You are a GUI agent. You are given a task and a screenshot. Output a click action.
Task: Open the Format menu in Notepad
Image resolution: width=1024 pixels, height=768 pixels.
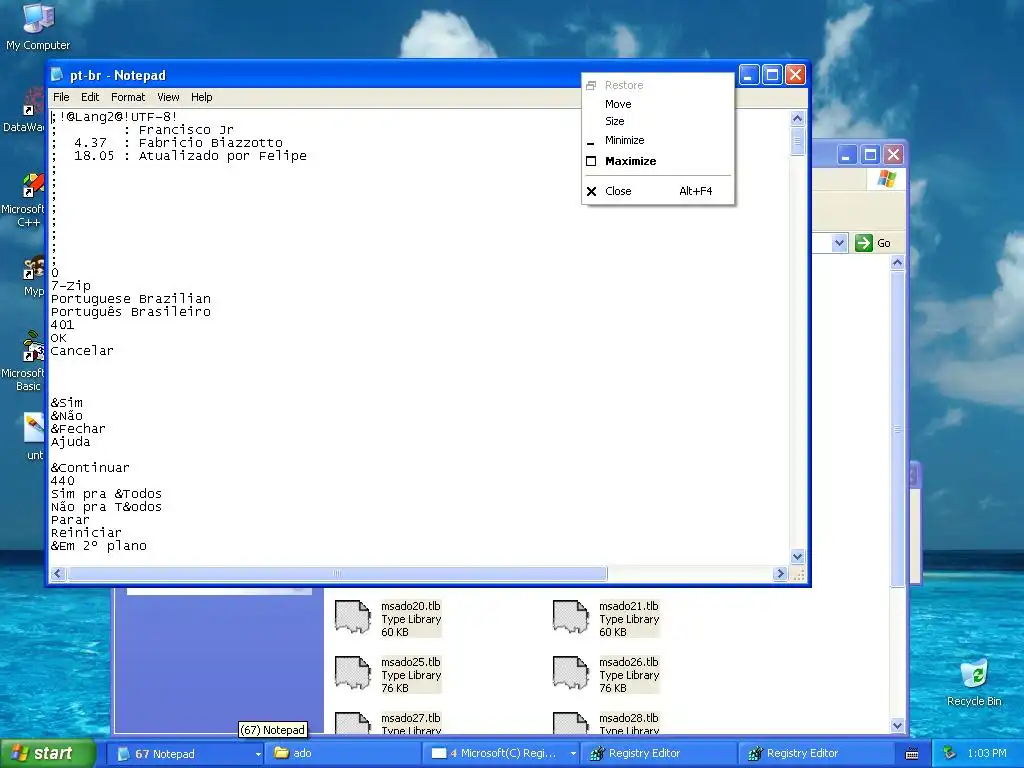click(x=128, y=97)
